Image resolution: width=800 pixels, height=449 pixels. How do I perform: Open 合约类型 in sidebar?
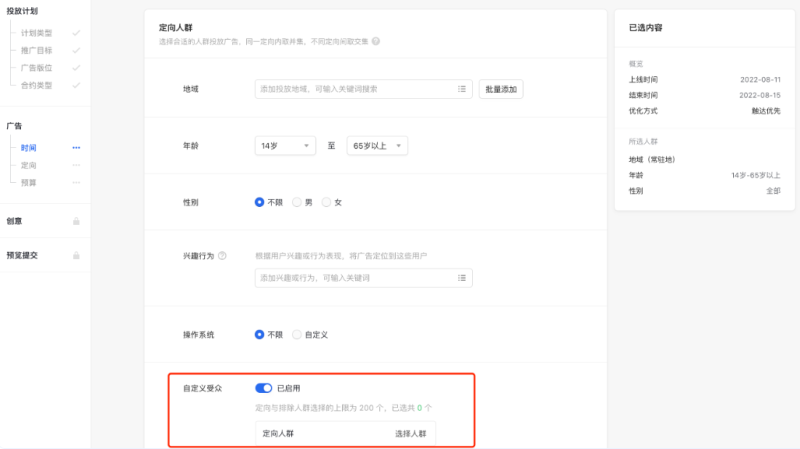[x=36, y=85]
